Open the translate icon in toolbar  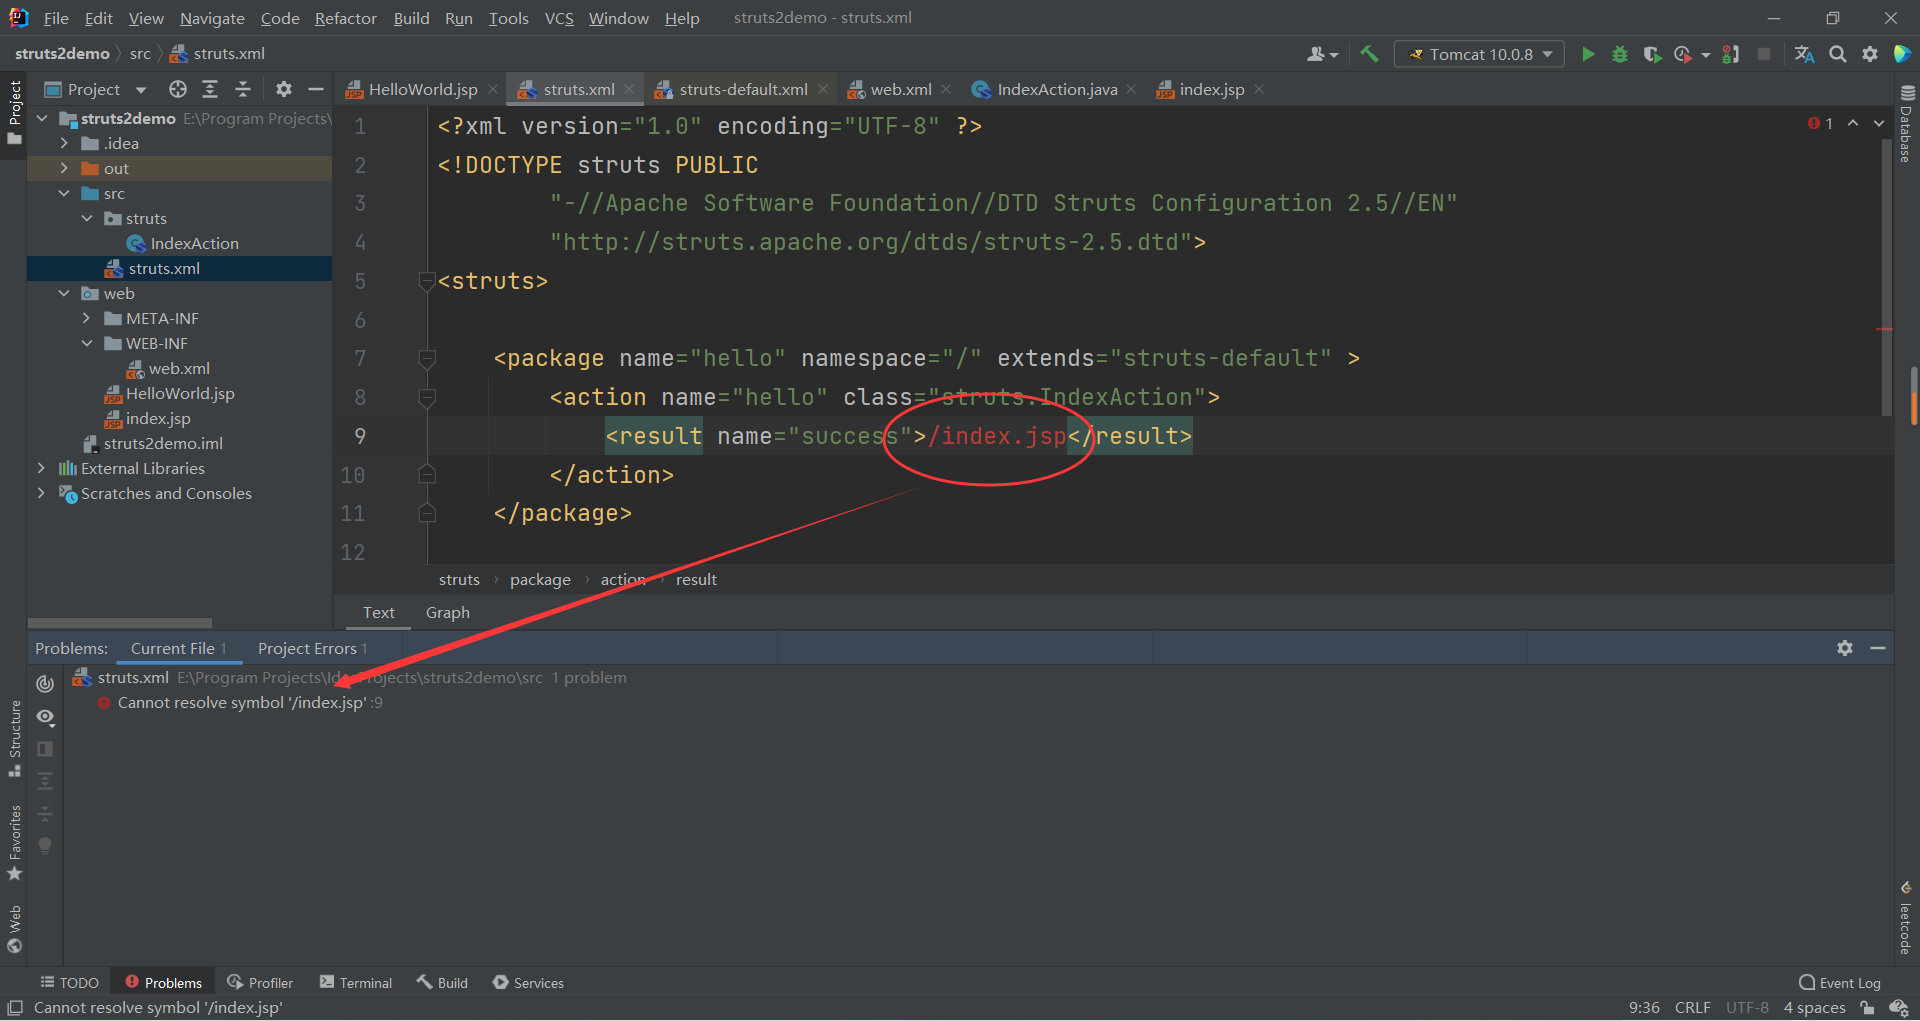[1804, 54]
